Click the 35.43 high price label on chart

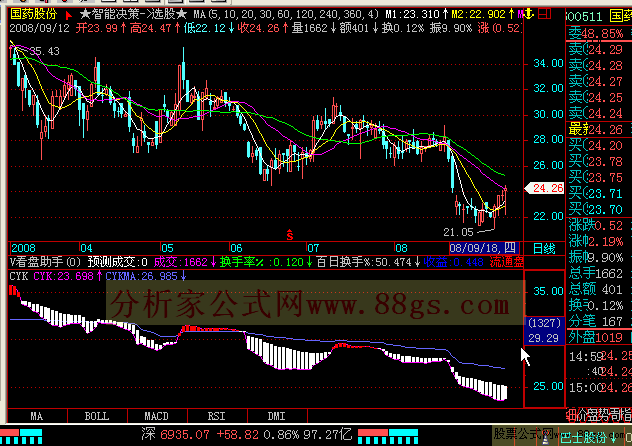45,51
